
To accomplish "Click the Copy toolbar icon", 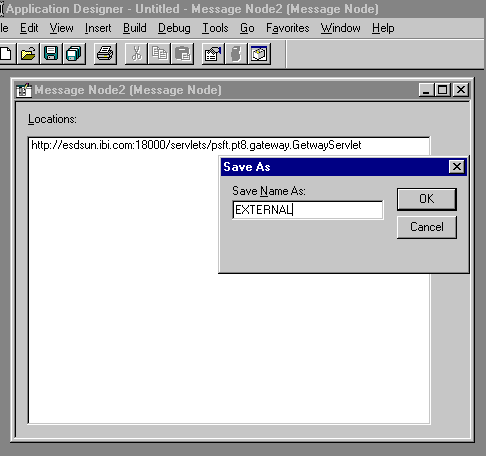I will [159, 54].
